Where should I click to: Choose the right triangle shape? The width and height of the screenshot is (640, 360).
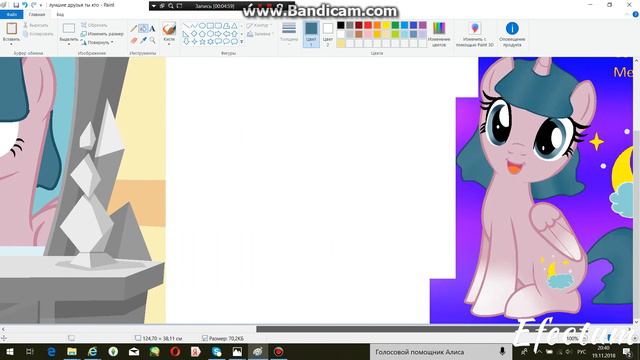point(186,33)
